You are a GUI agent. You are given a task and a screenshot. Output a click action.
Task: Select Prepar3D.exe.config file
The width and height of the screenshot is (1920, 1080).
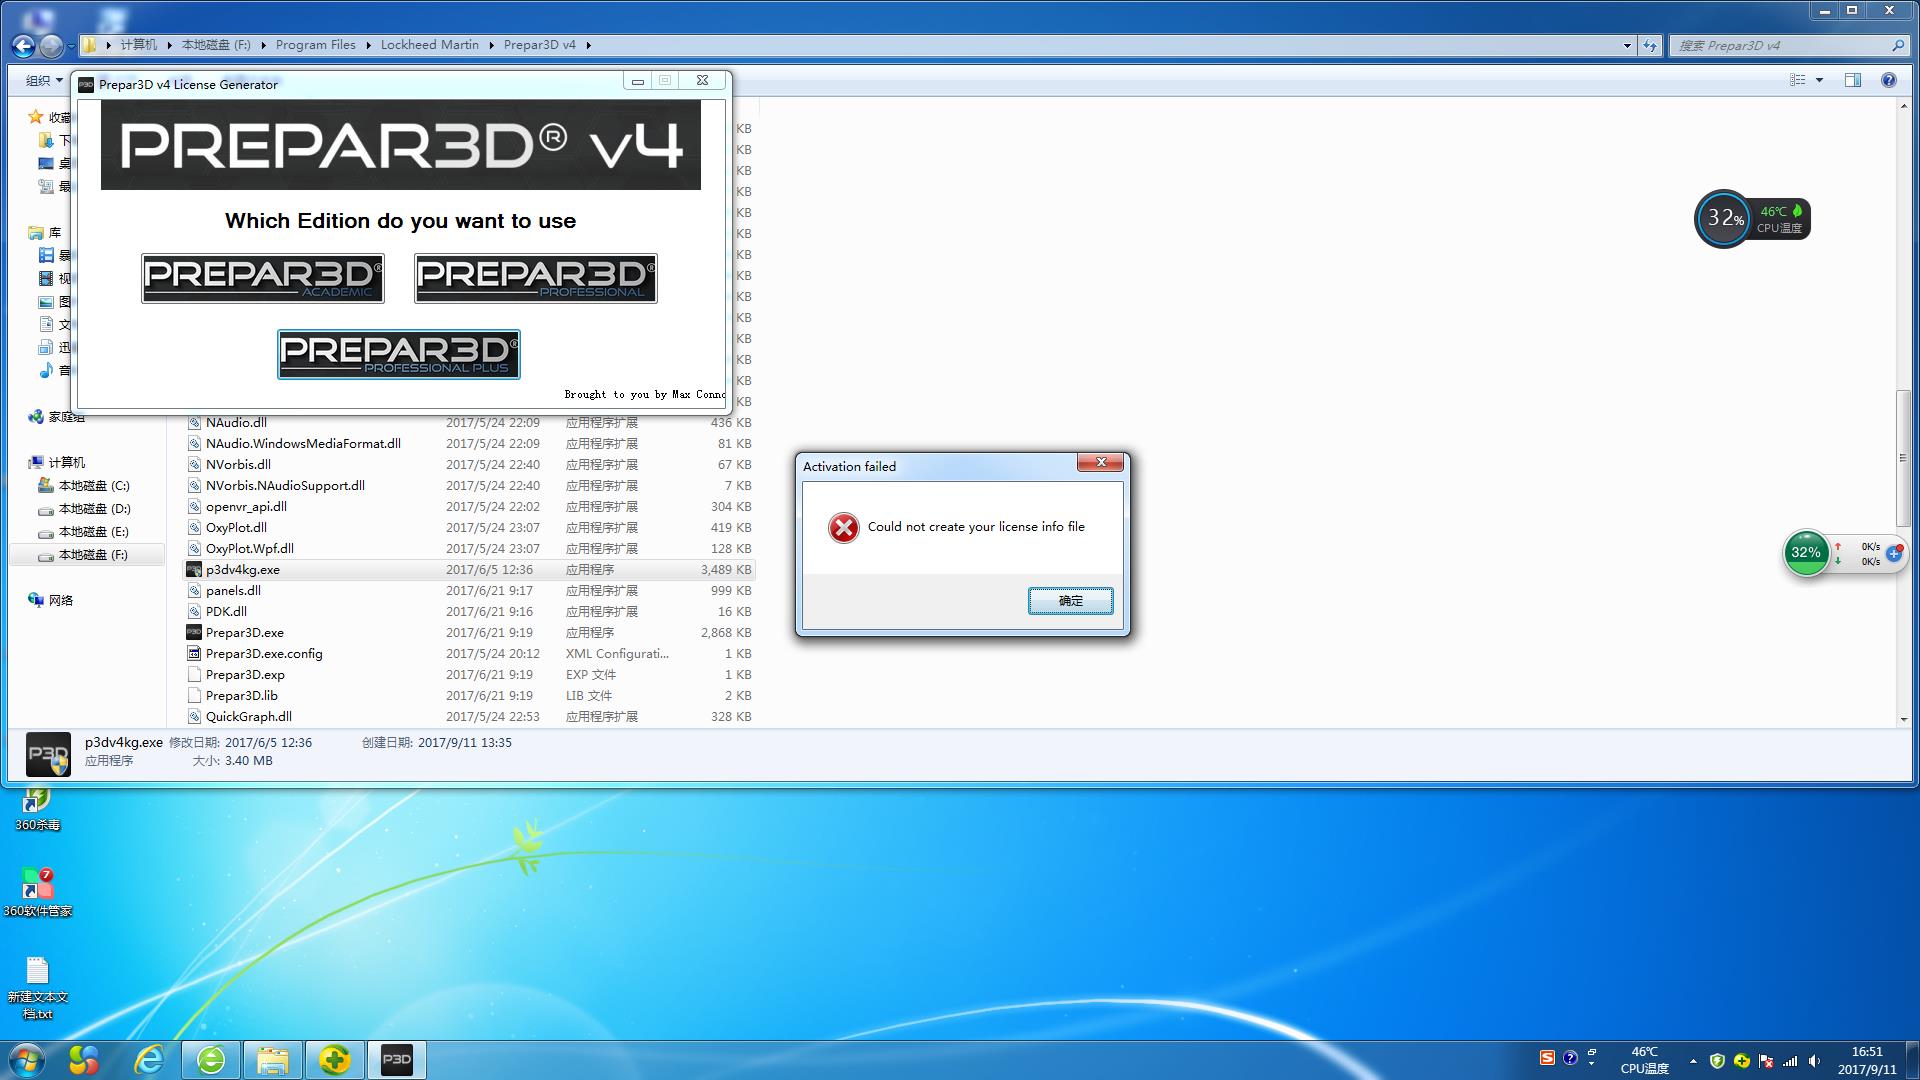[264, 653]
